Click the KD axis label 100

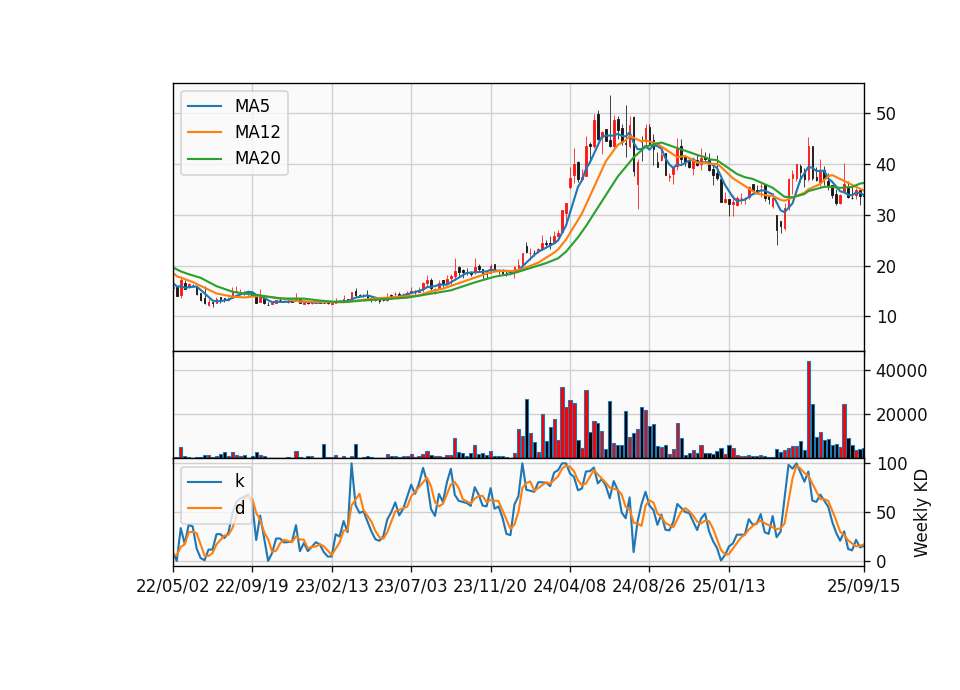(x=891, y=464)
